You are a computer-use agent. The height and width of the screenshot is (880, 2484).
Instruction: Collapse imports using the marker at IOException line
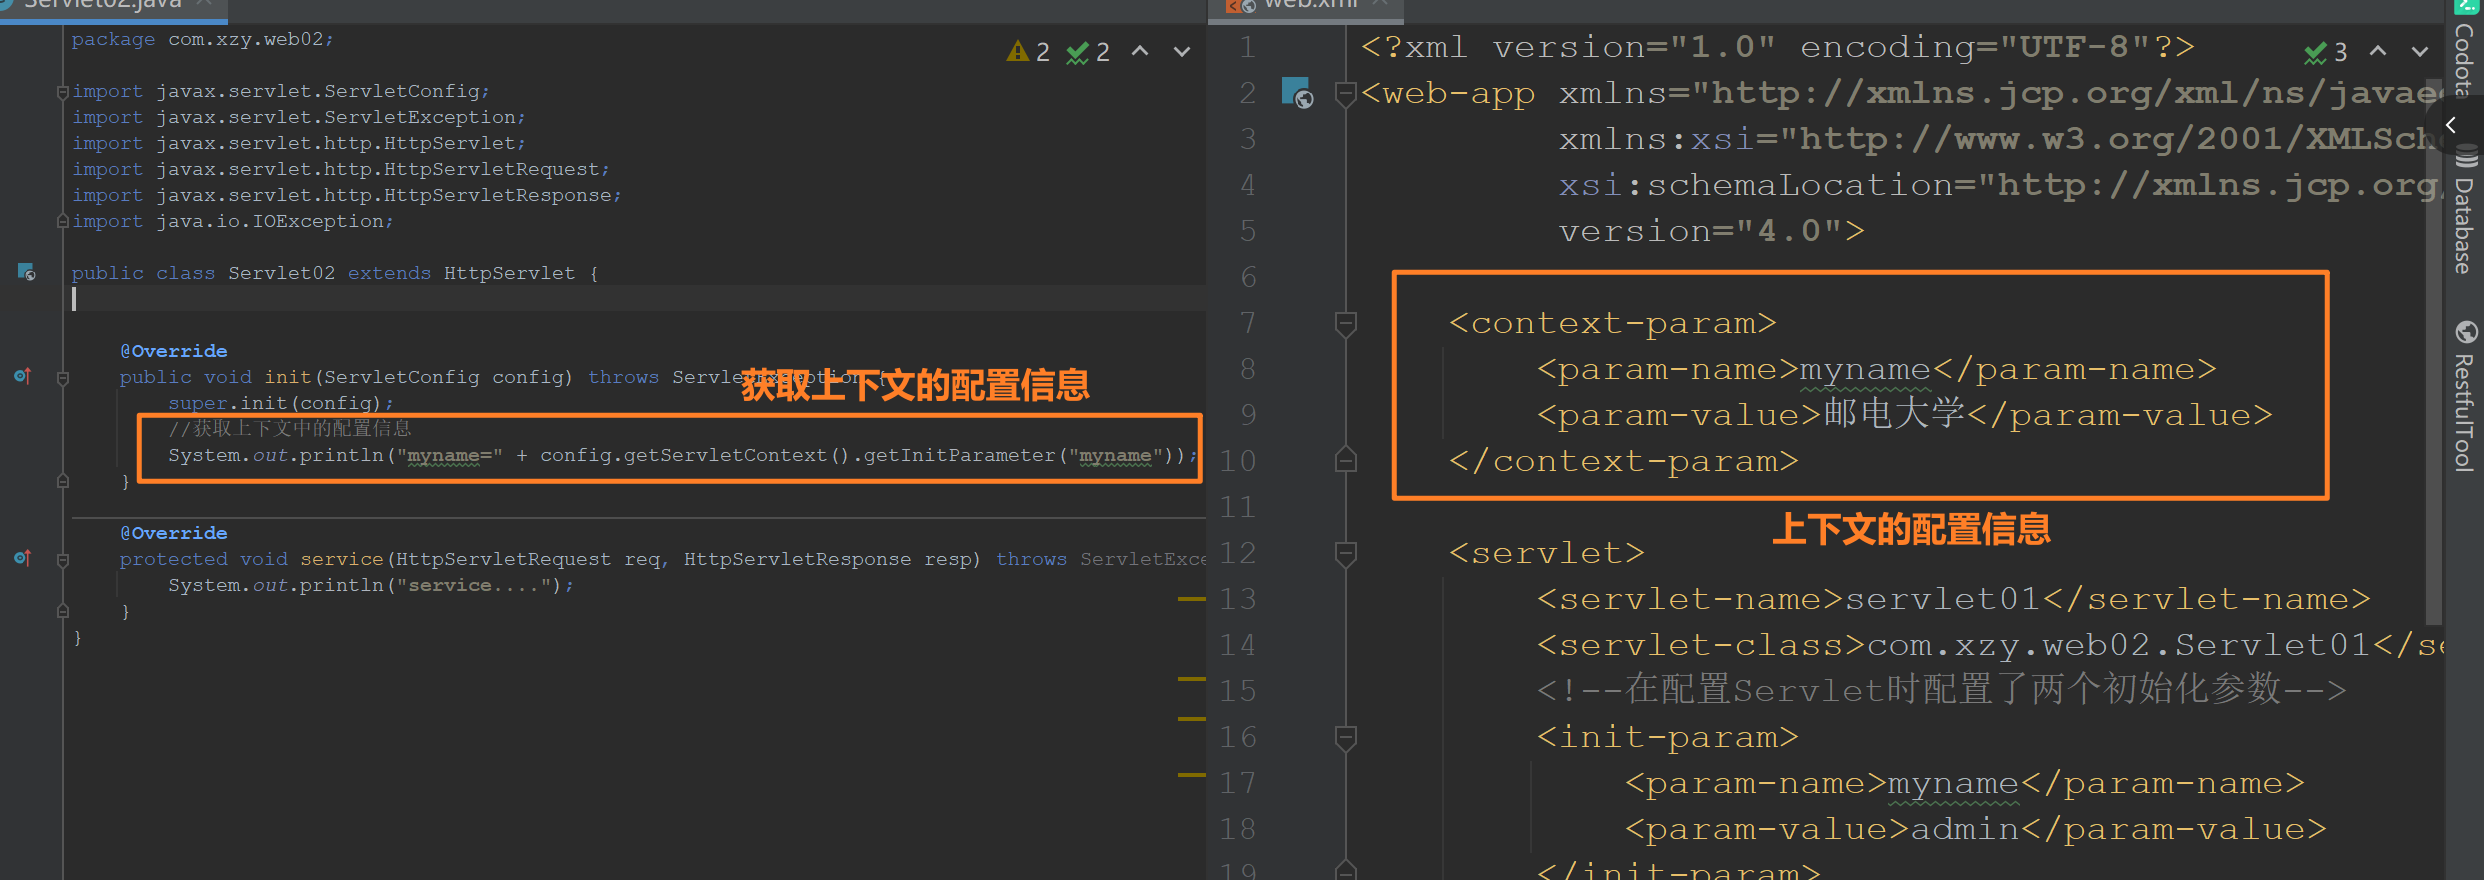click(63, 221)
